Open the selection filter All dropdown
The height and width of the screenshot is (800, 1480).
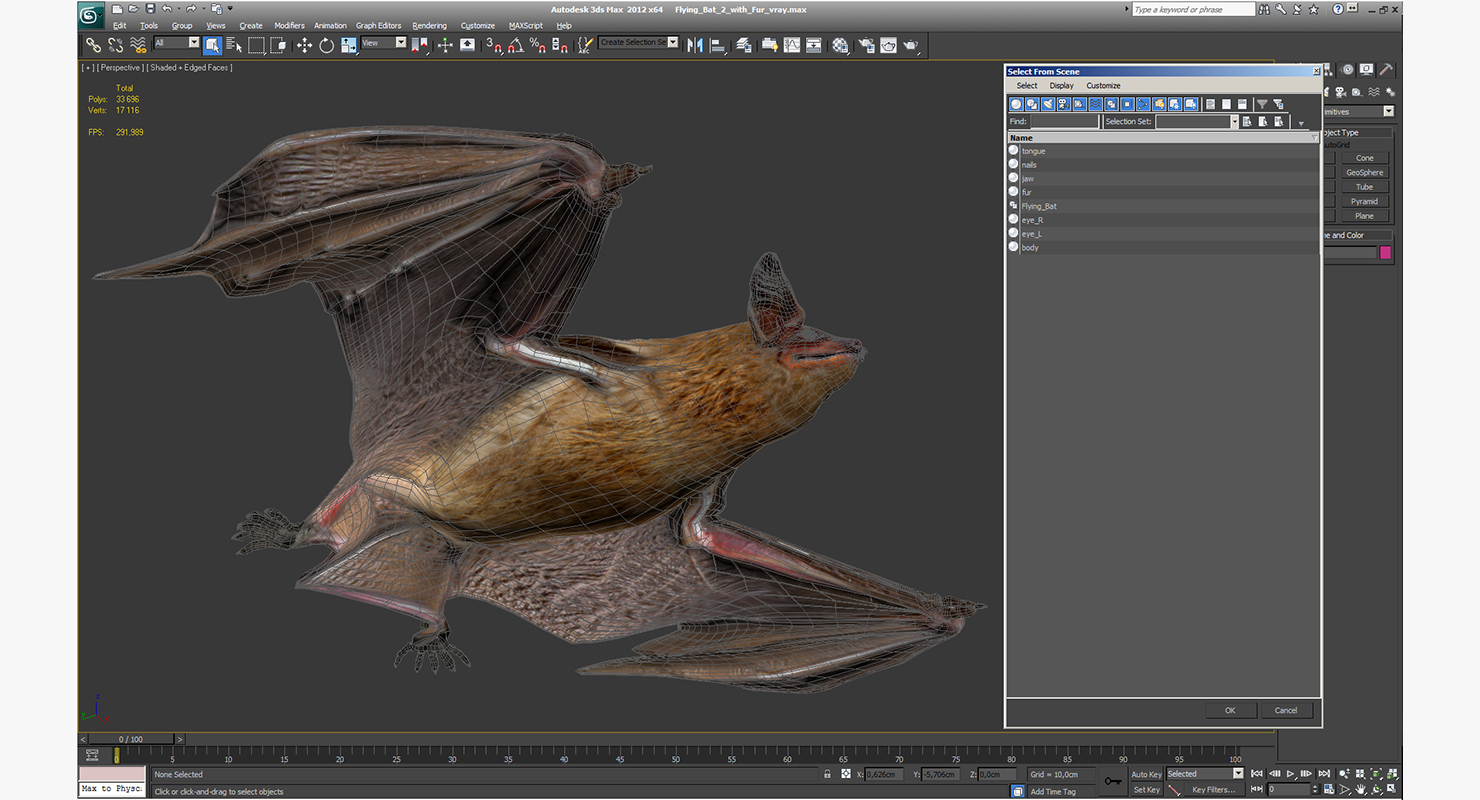[194, 43]
